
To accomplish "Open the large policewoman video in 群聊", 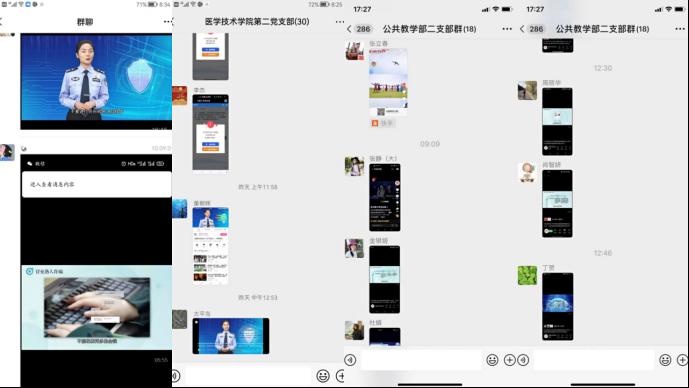I will click(96, 81).
